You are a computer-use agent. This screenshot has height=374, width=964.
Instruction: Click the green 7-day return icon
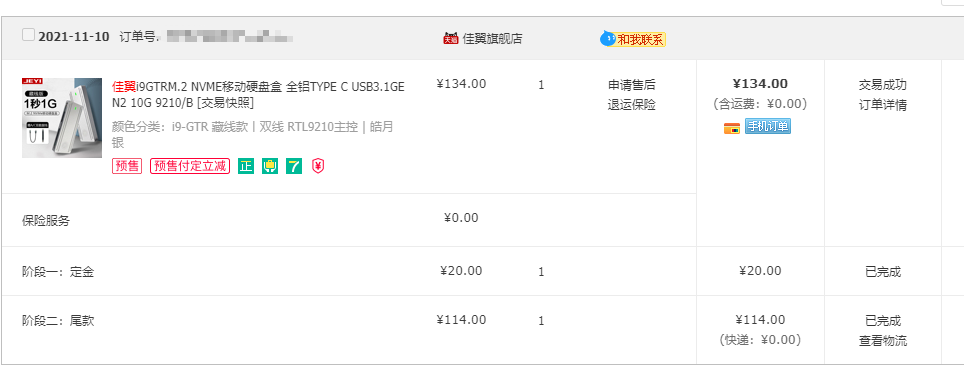point(294,166)
